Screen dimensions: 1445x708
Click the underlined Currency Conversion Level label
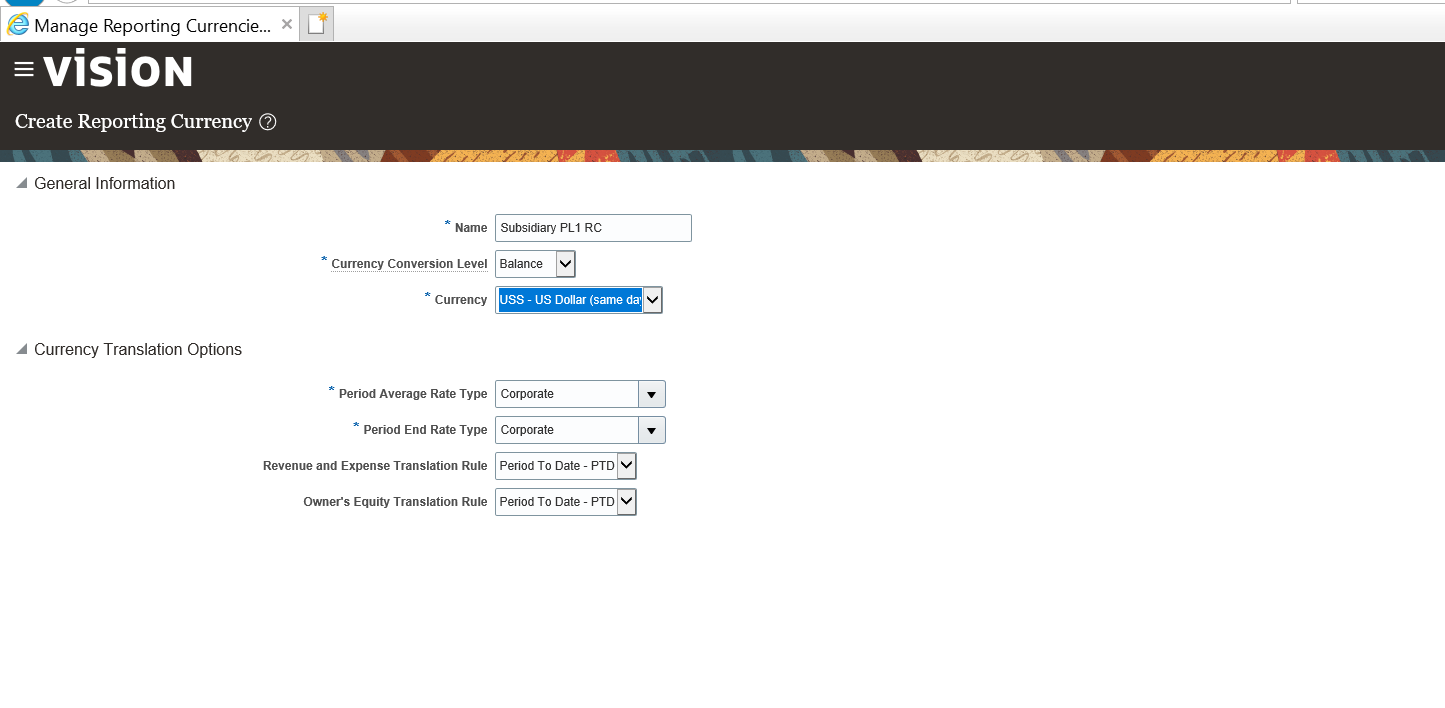click(x=409, y=264)
